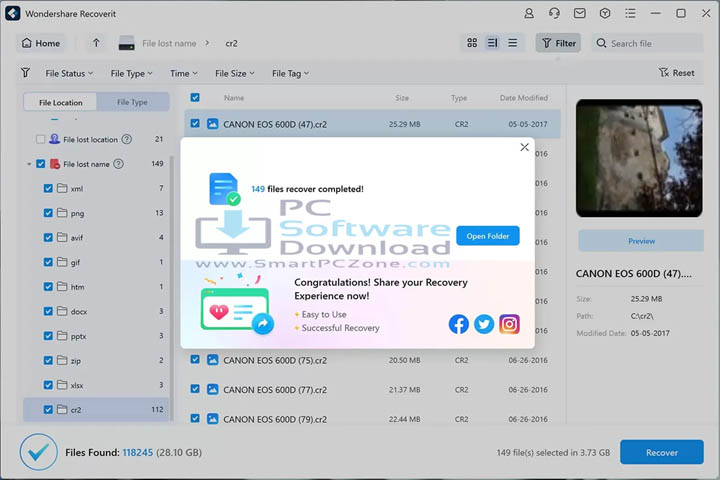Select the avif folder in tree
This screenshot has height=480, width=720.
click(x=96, y=237)
